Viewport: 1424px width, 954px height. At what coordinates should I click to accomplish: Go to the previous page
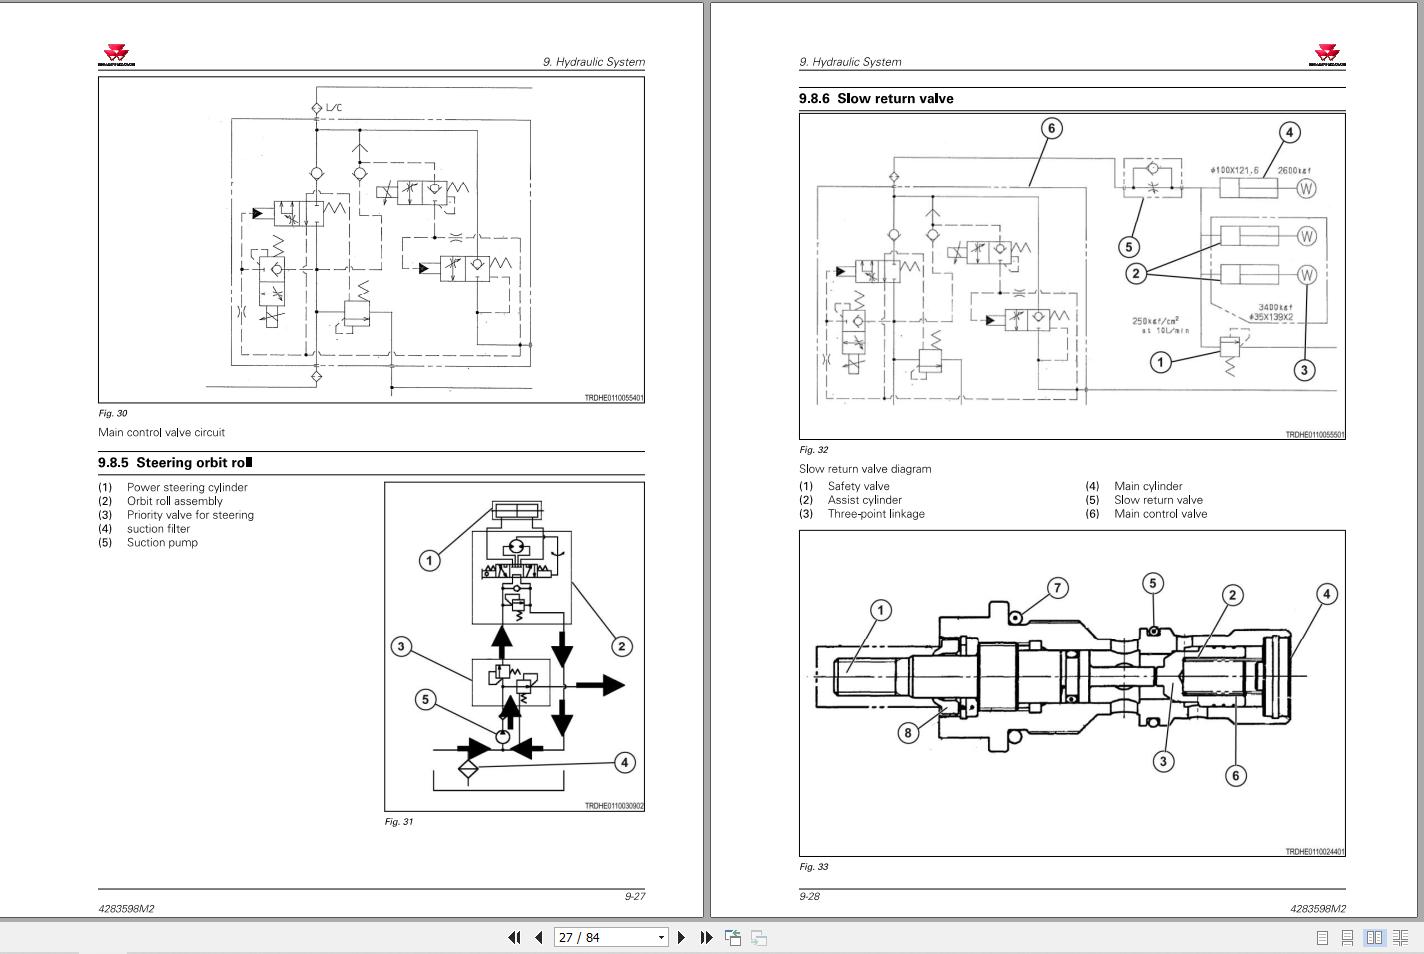point(539,937)
